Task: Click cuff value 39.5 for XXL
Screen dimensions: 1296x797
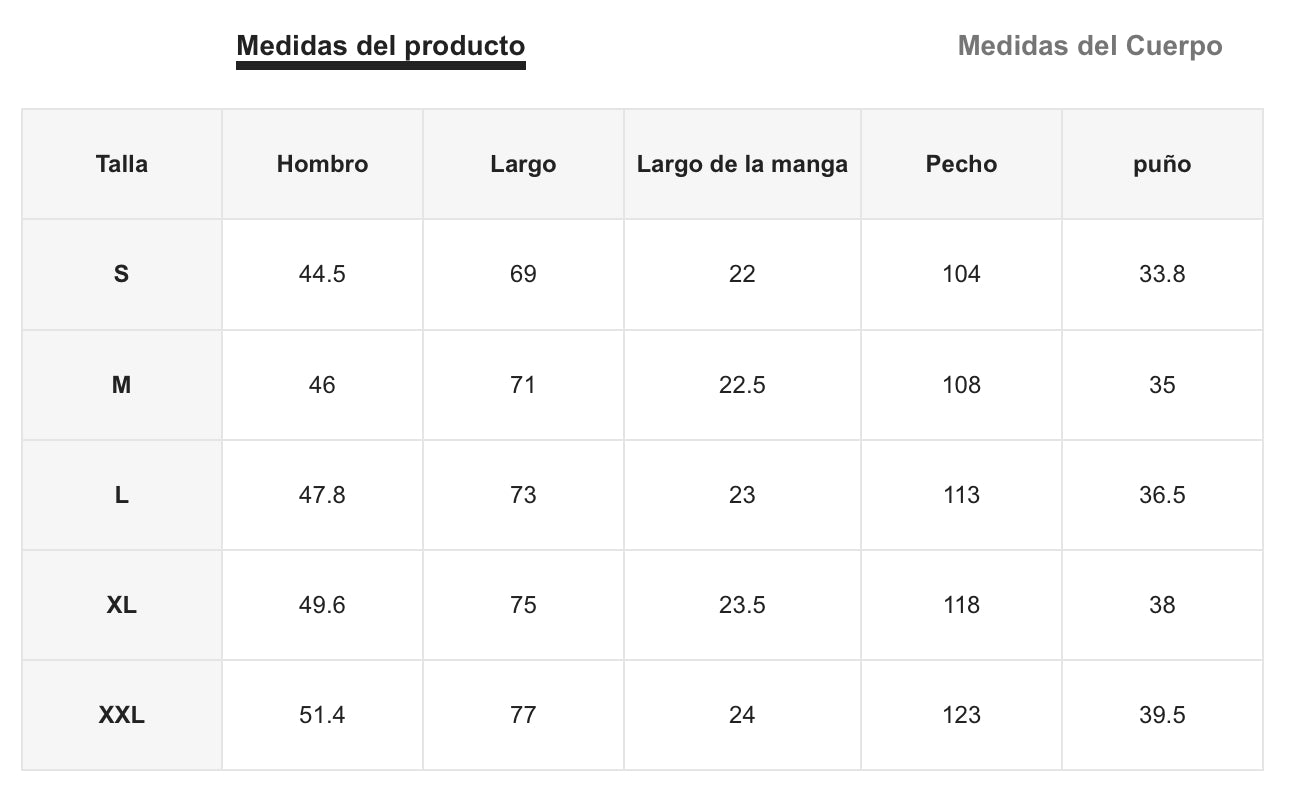Action: 1162,715
